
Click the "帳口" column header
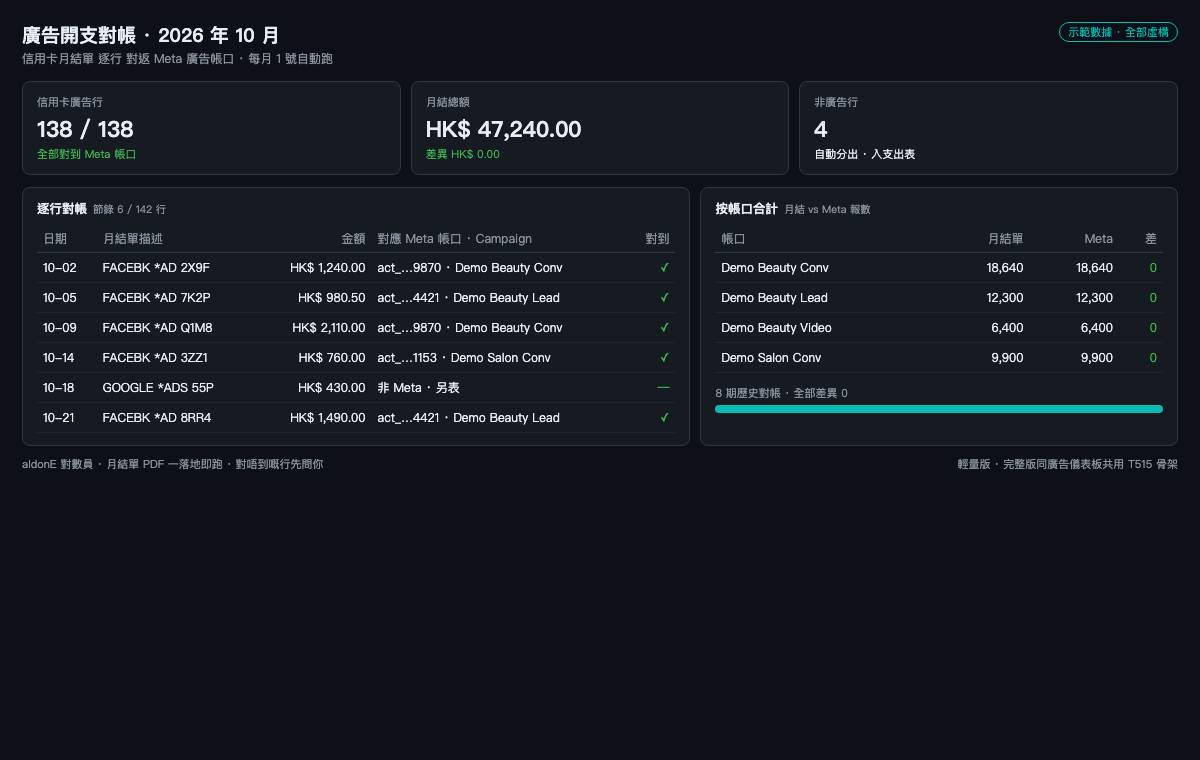[x=733, y=239]
